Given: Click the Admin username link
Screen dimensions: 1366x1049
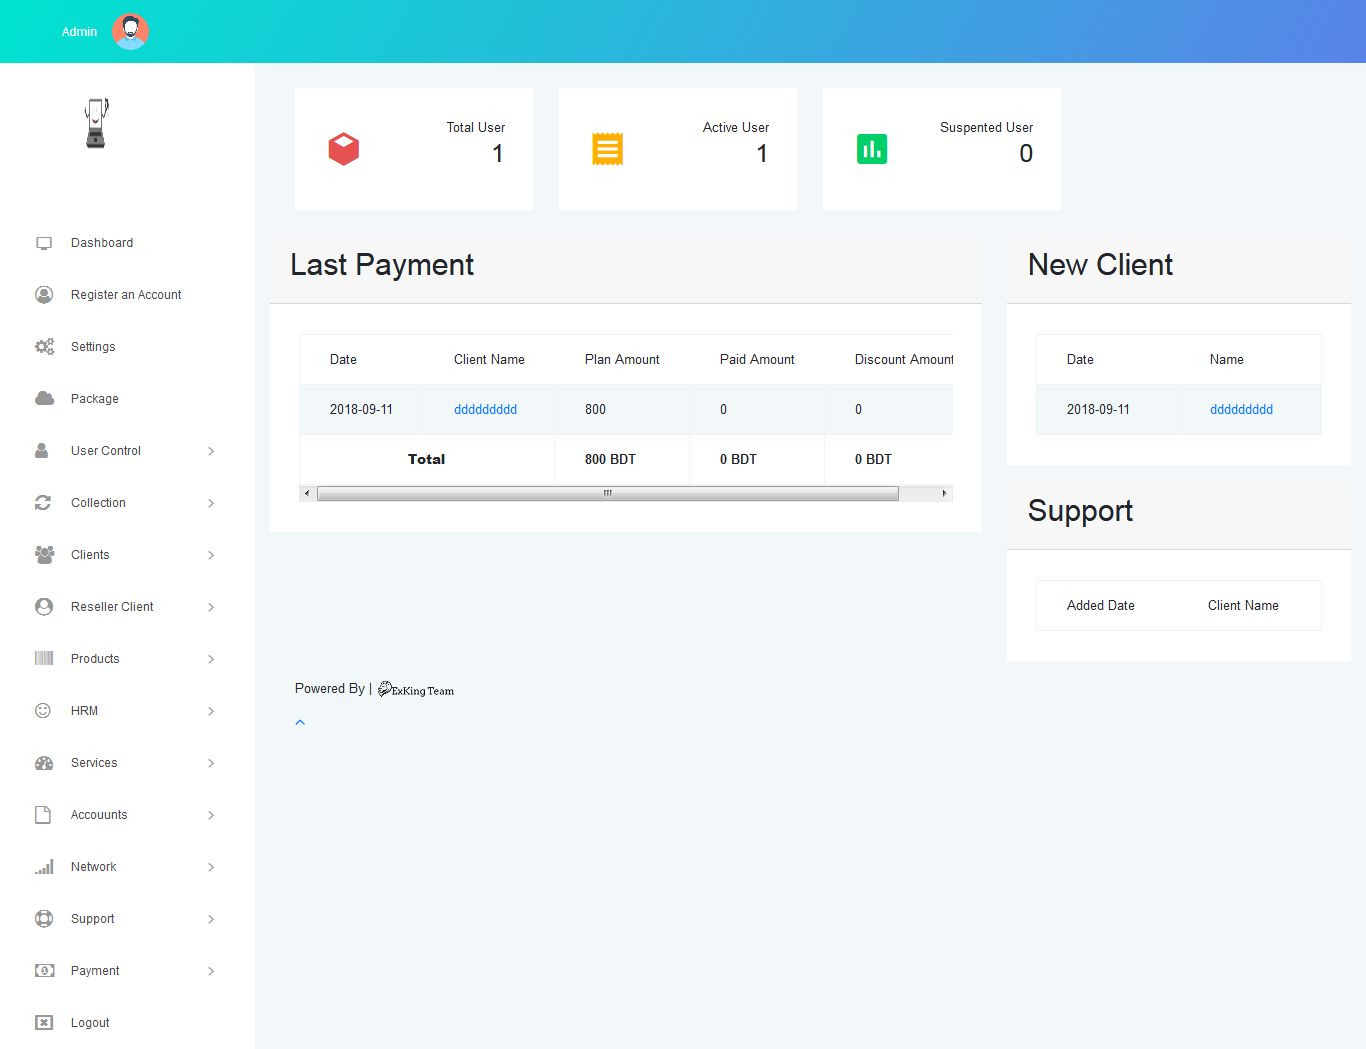Looking at the screenshot, I should coord(80,32).
